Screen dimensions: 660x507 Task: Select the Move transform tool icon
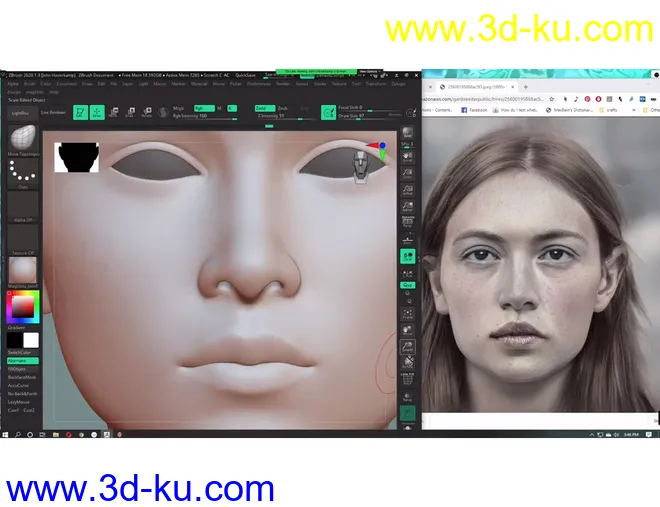pyautogui.click(x=113, y=112)
